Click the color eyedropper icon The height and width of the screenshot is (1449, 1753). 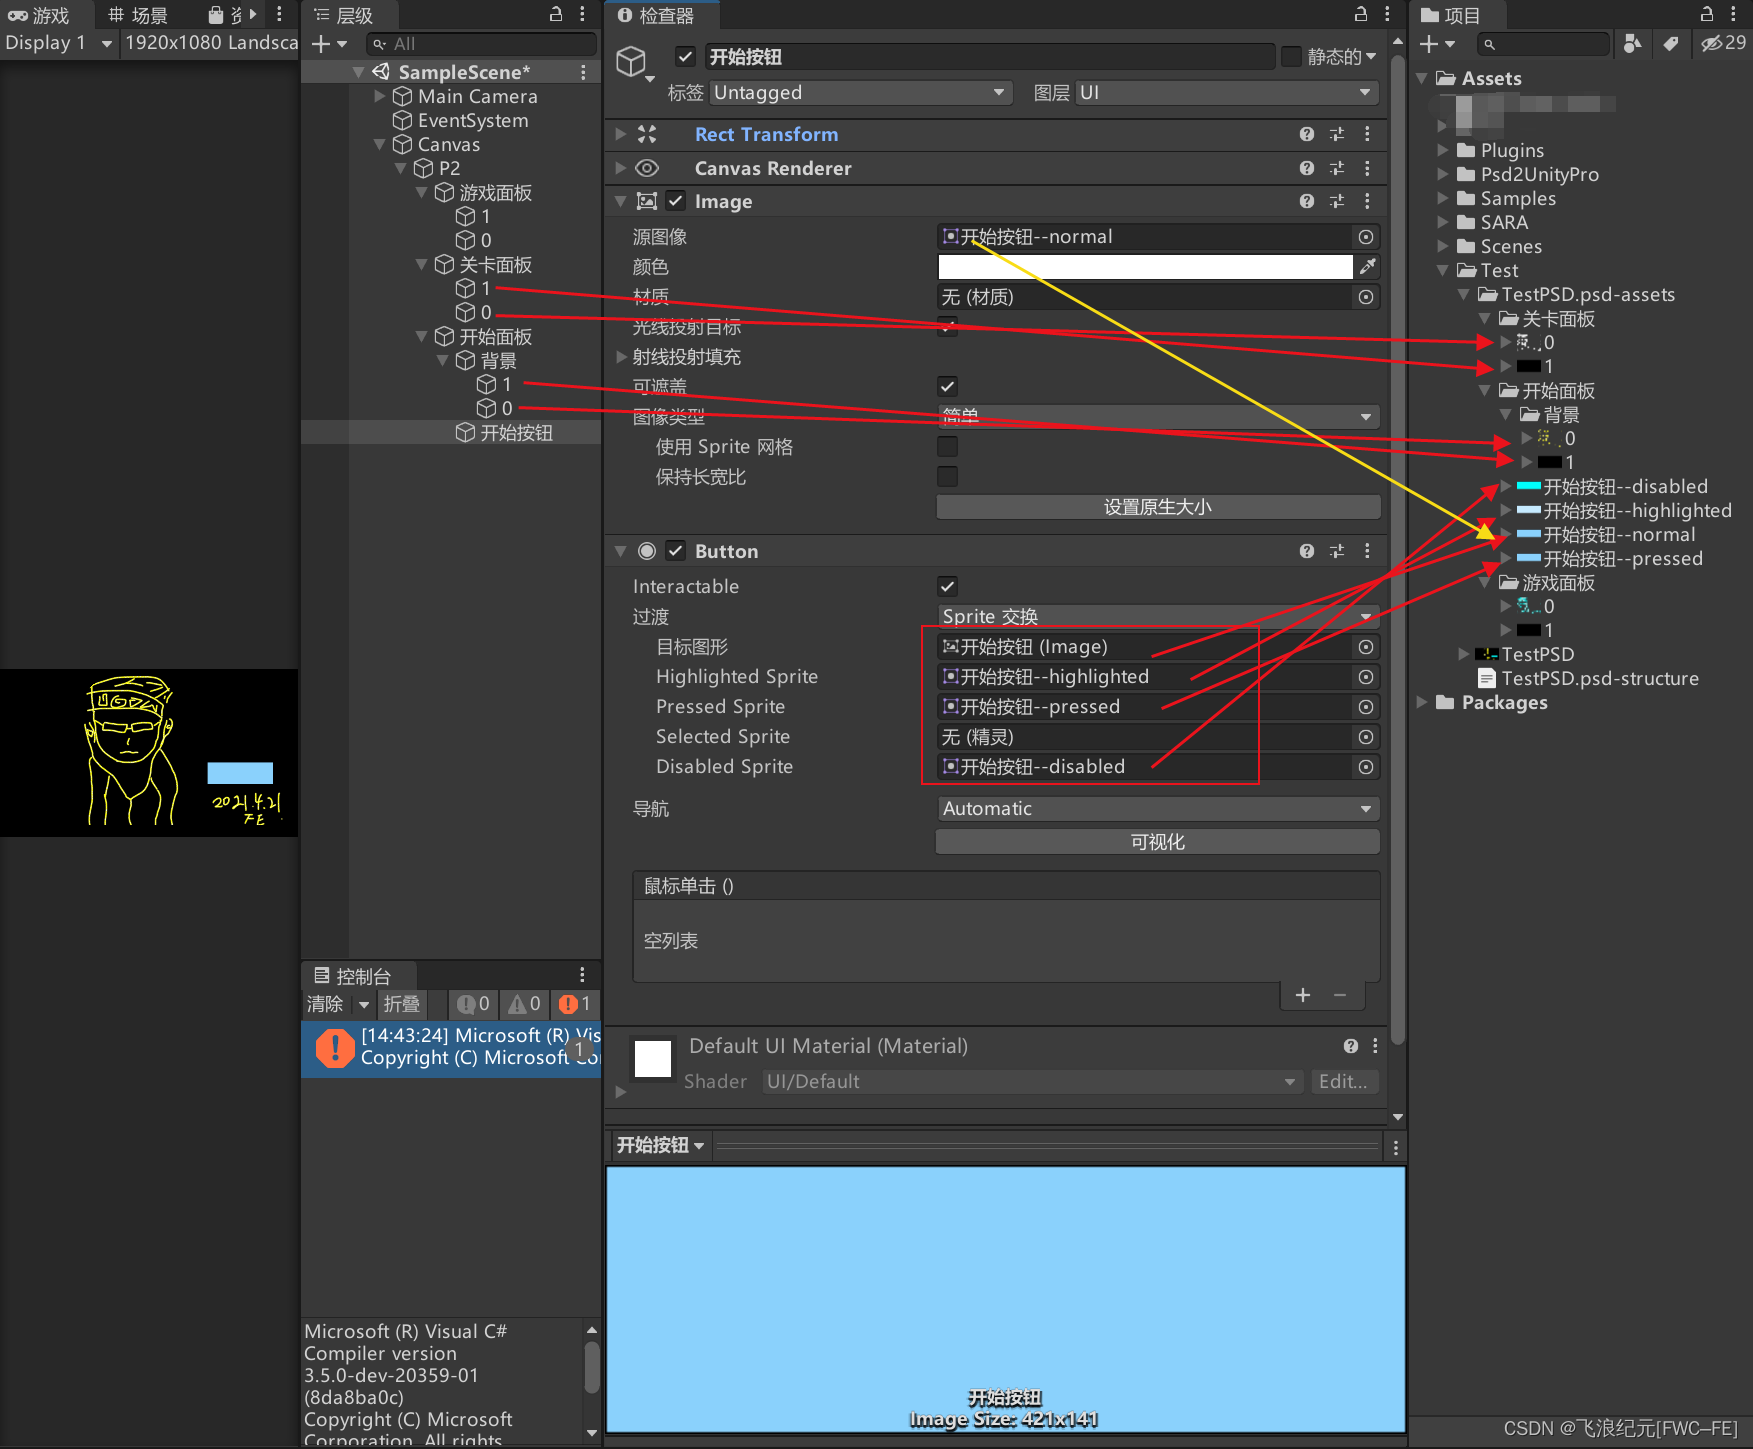coord(1367,266)
